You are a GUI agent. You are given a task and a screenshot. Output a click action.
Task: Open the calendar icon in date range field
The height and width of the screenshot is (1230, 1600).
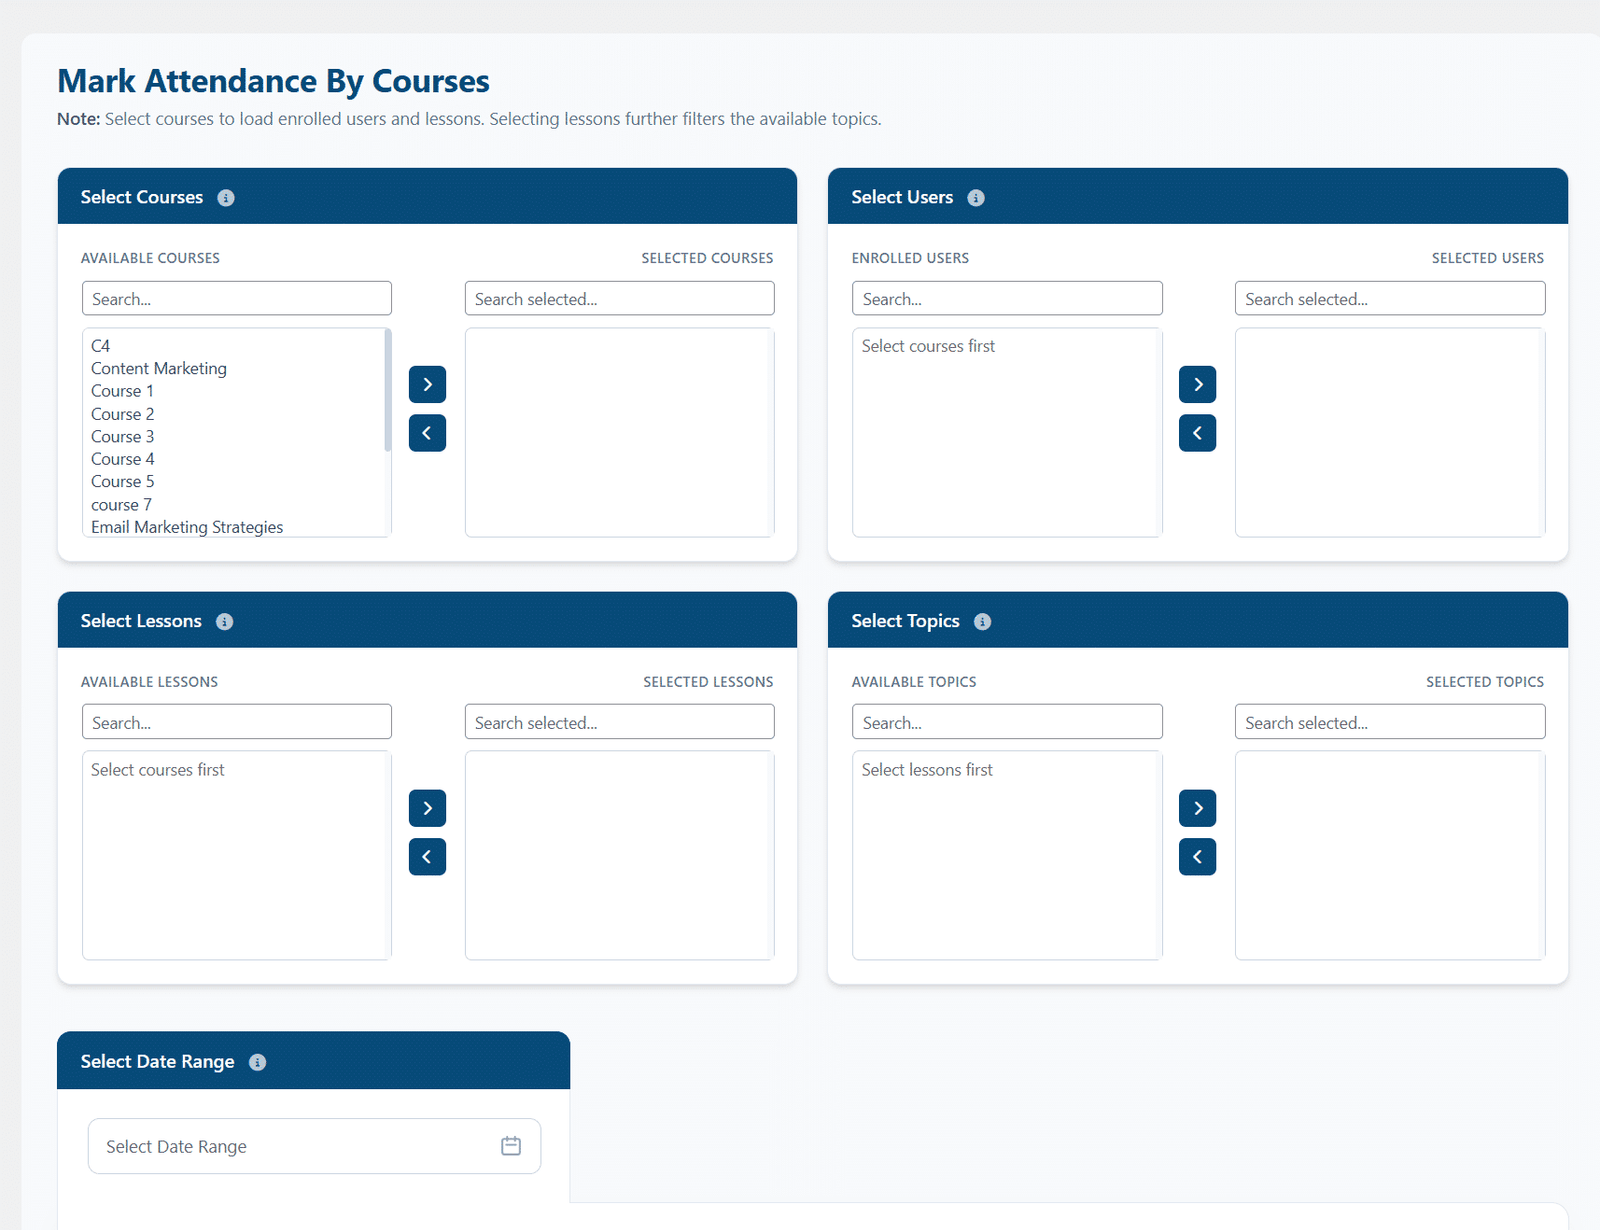[511, 1146]
